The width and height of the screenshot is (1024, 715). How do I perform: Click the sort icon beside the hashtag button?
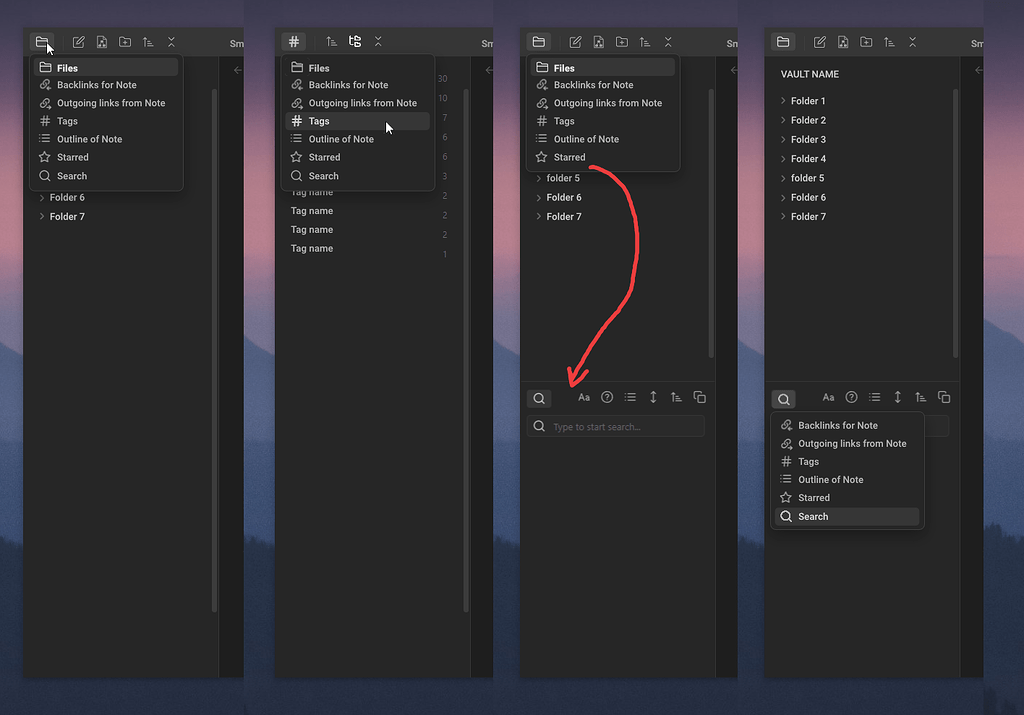pos(332,42)
